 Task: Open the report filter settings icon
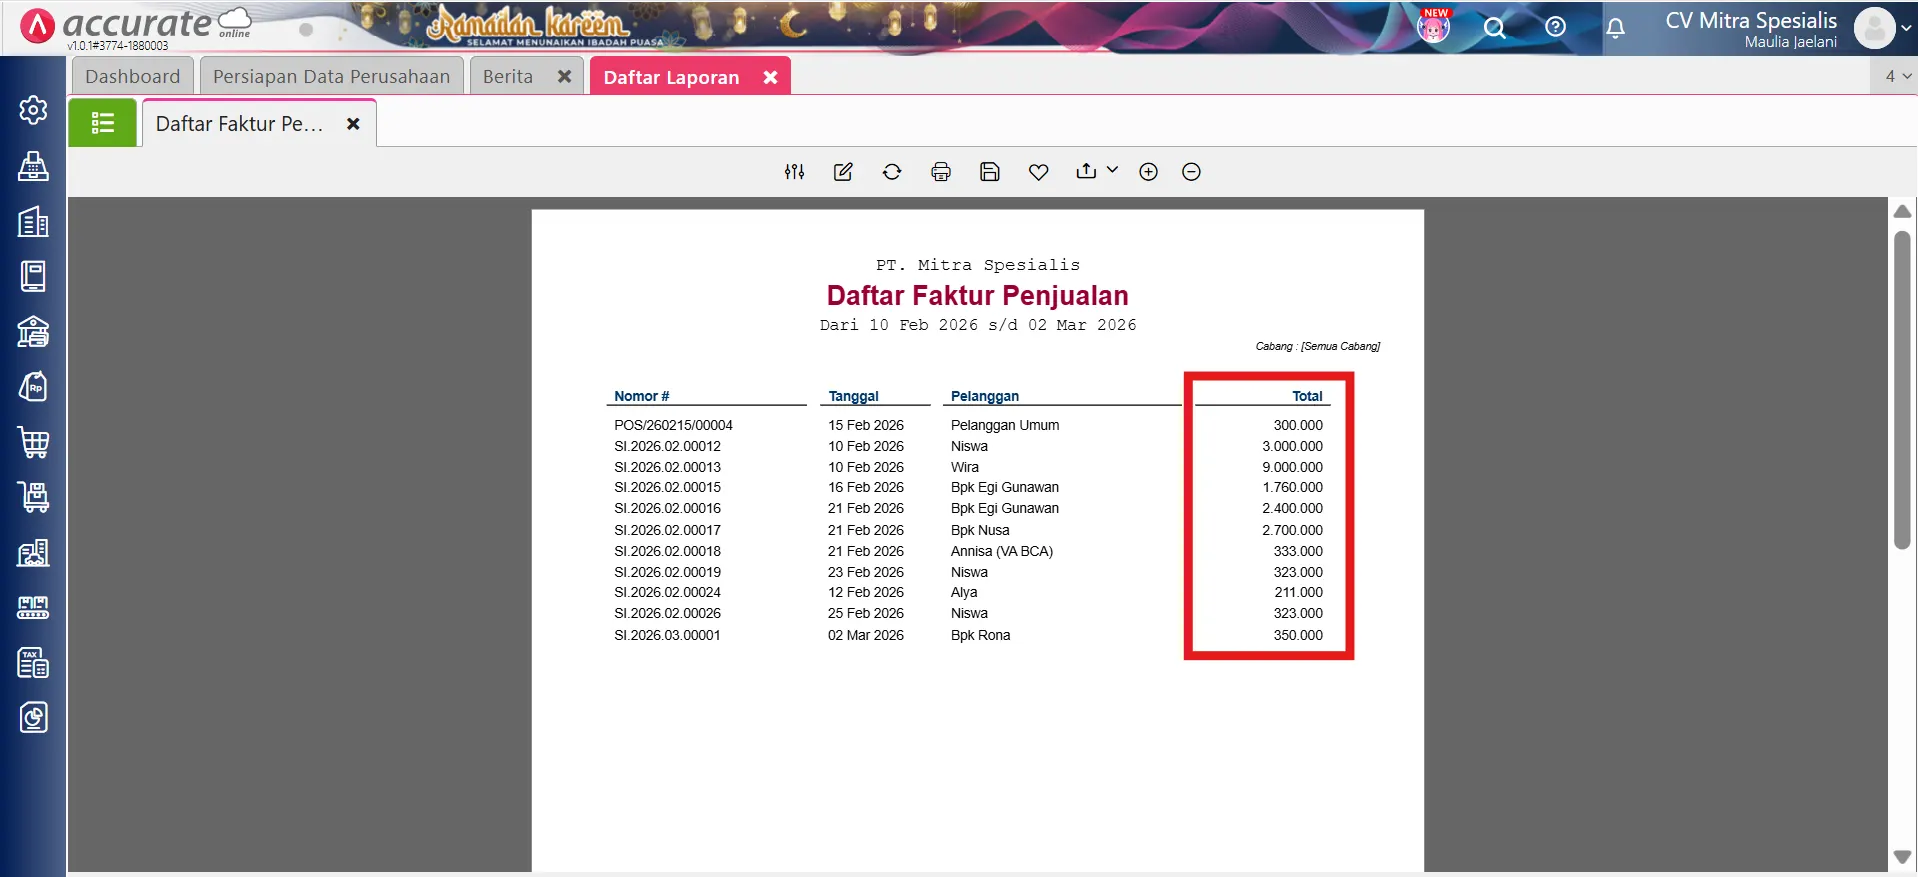coord(794,172)
